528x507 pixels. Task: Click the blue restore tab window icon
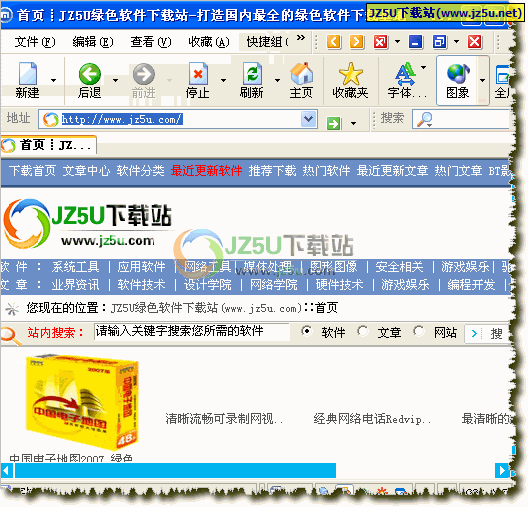pos(439,42)
